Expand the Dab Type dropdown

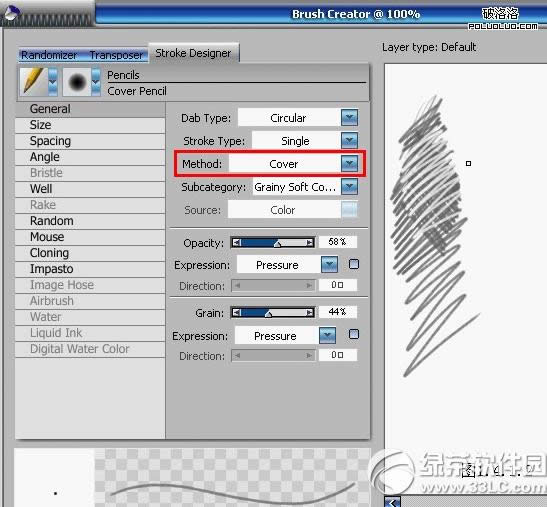click(350, 118)
